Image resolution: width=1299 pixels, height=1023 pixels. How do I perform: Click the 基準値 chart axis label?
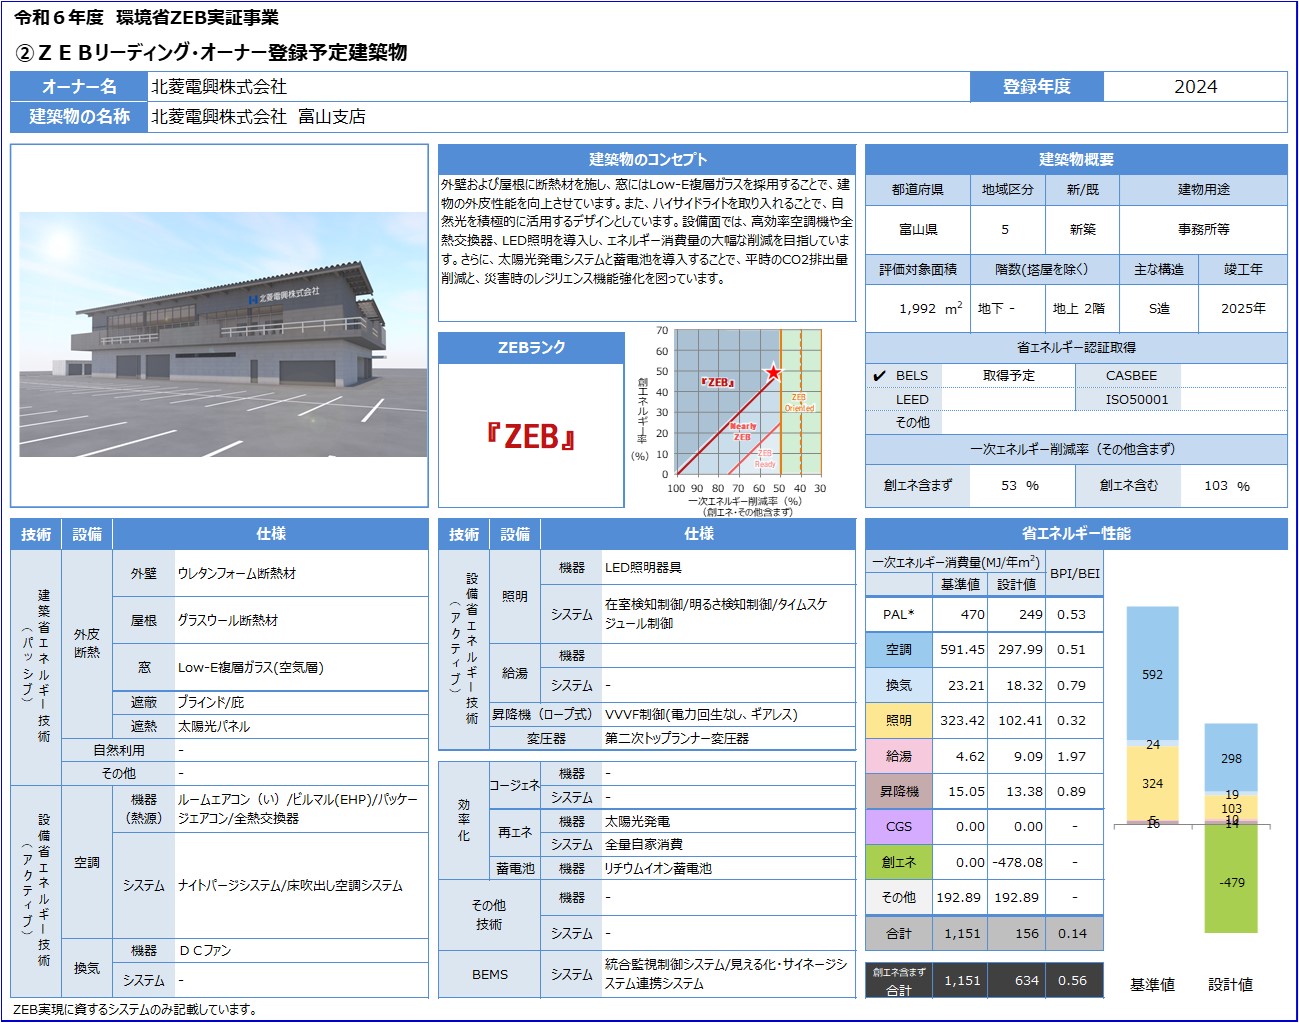tap(1152, 985)
